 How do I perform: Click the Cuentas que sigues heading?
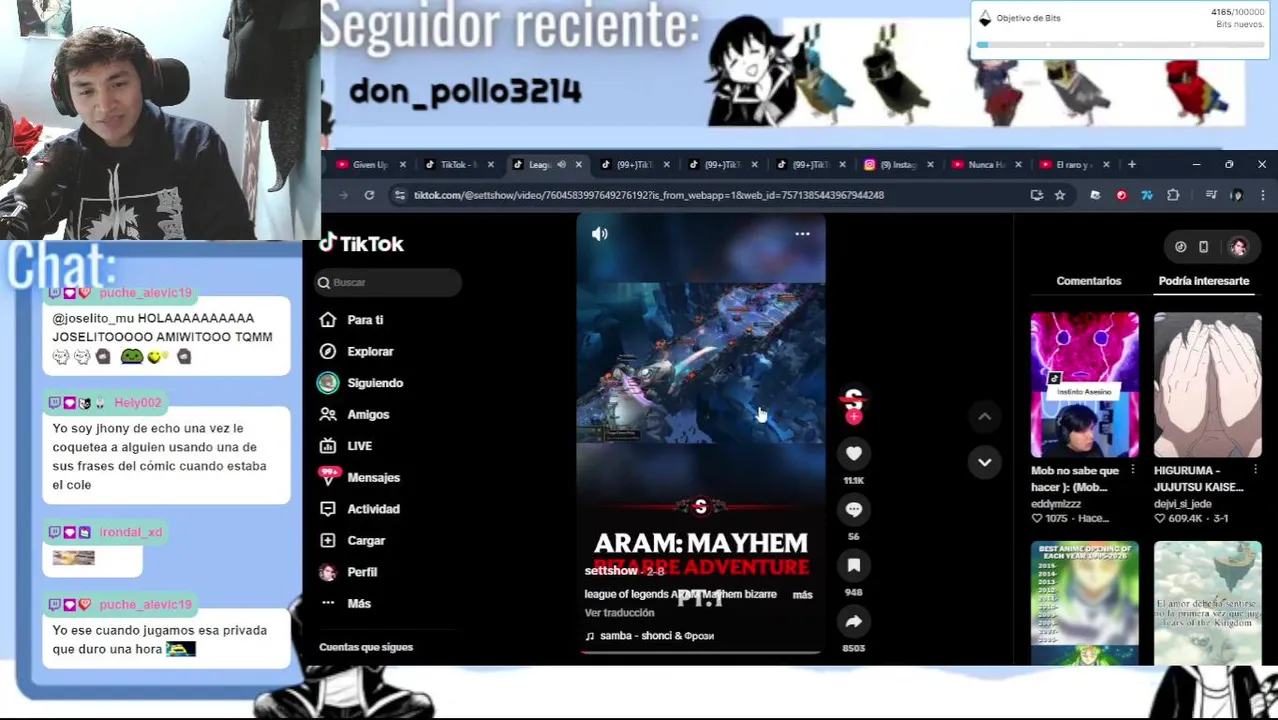coord(366,648)
